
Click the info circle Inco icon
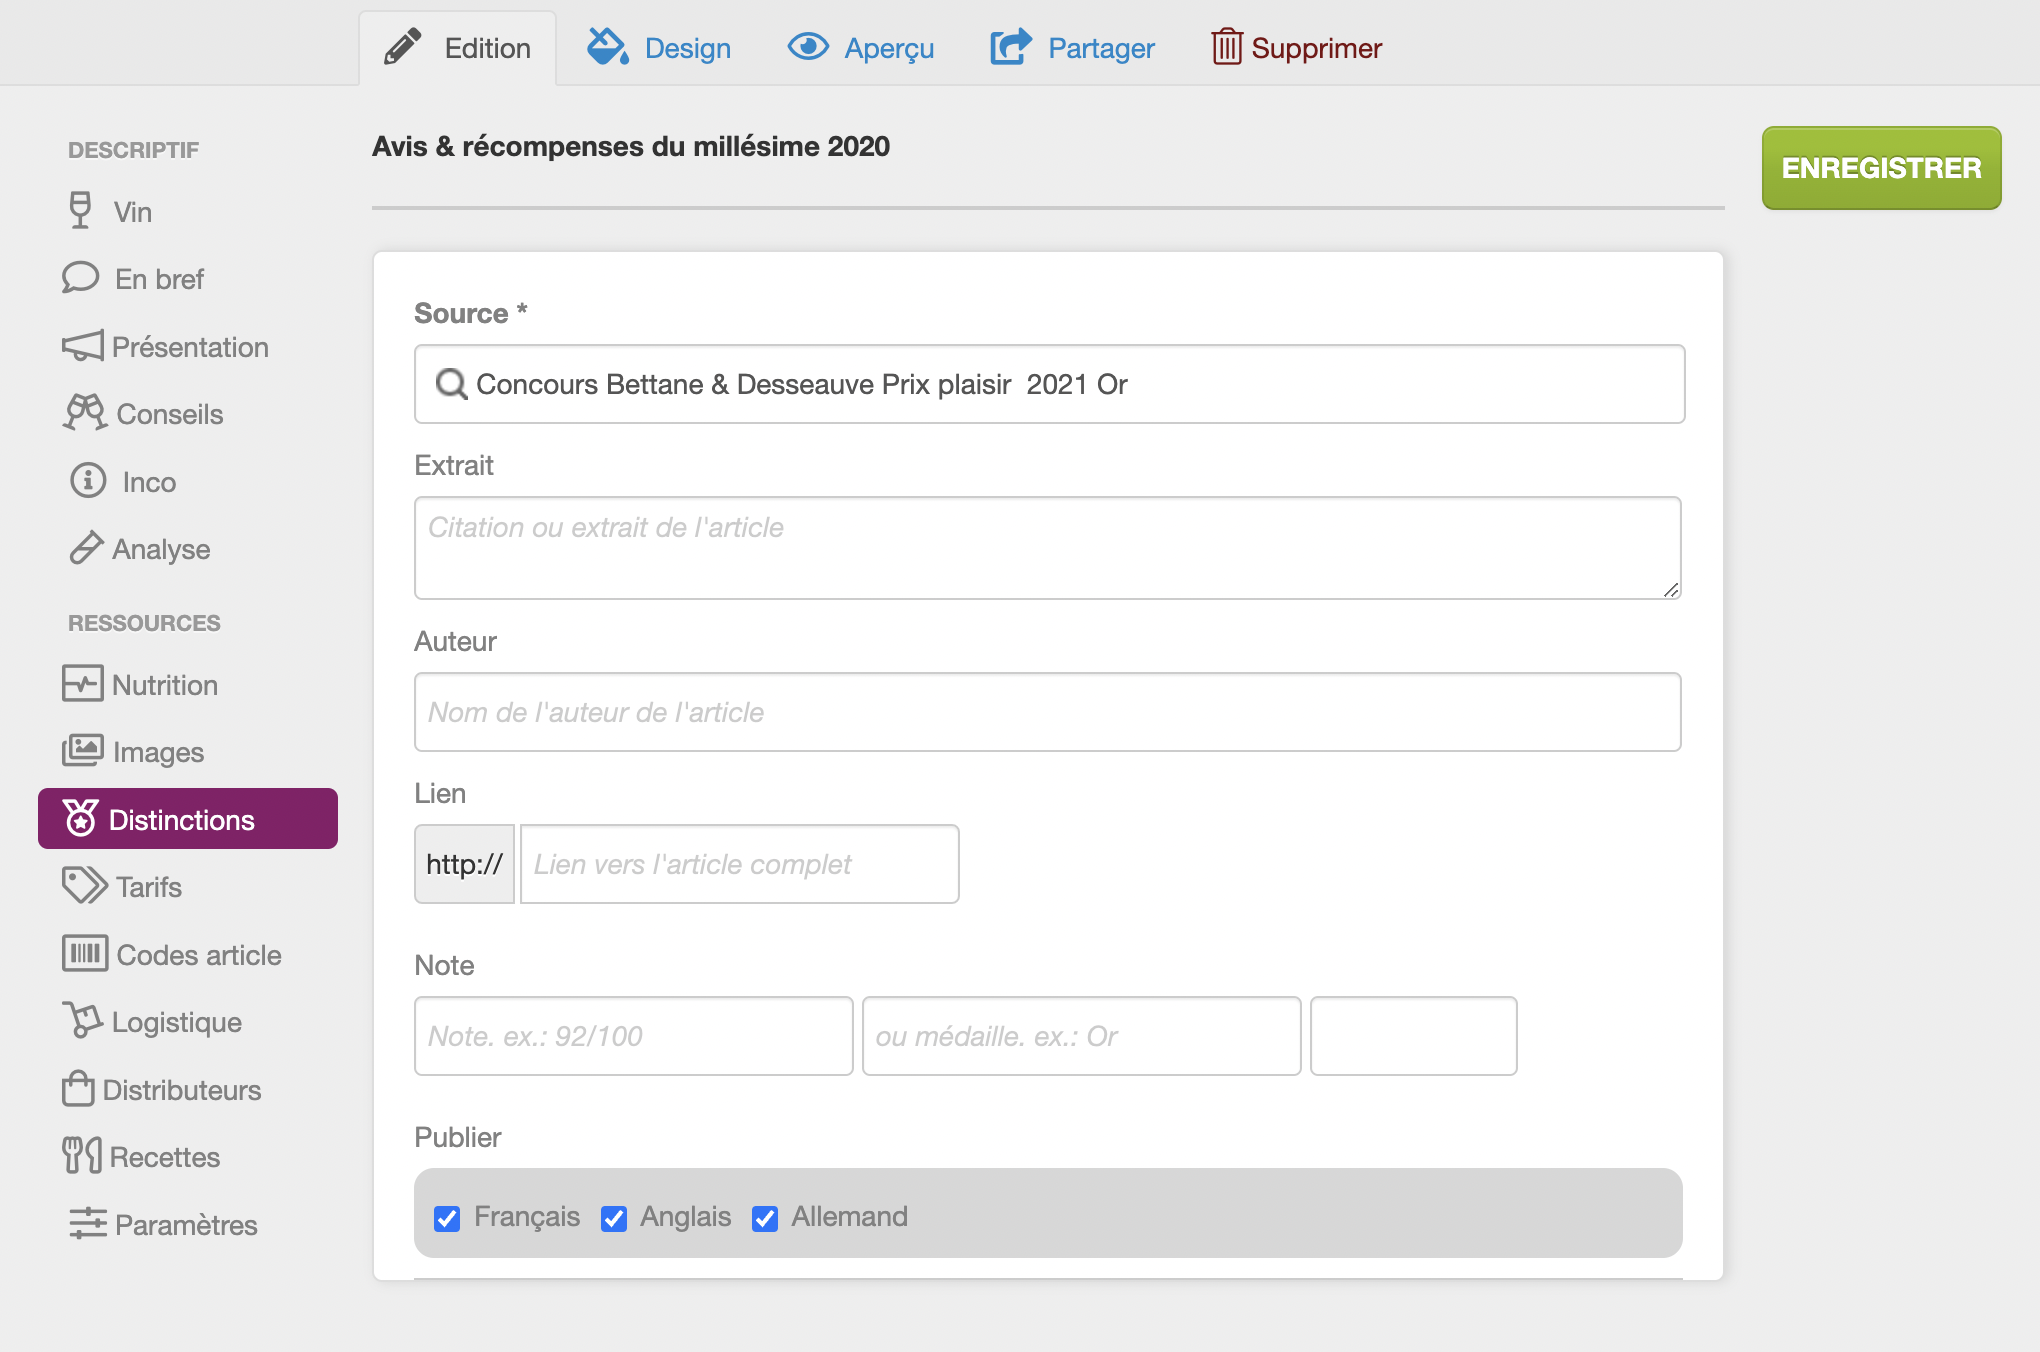pyautogui.click(x=88, y=481)
